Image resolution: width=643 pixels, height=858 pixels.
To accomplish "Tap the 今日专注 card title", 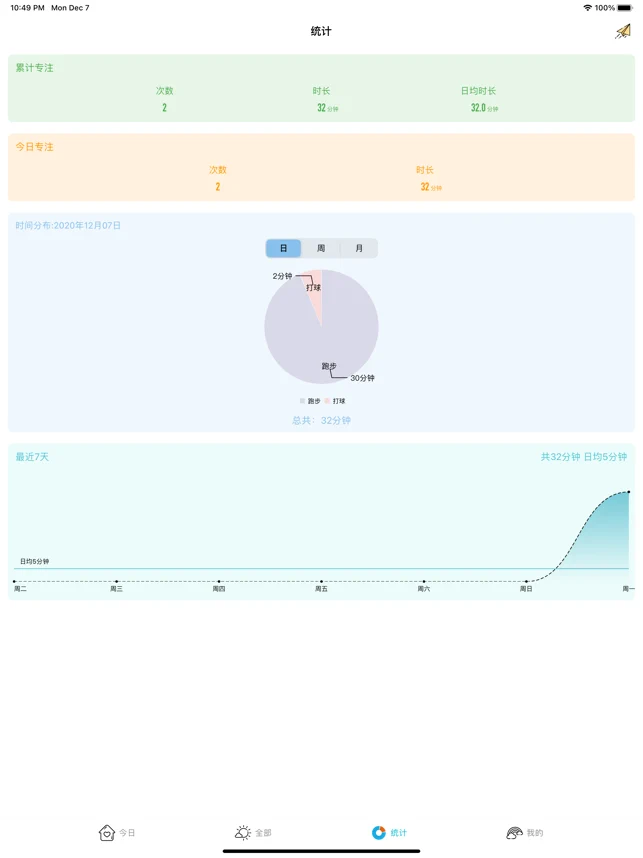I will [x=35, y=147].
